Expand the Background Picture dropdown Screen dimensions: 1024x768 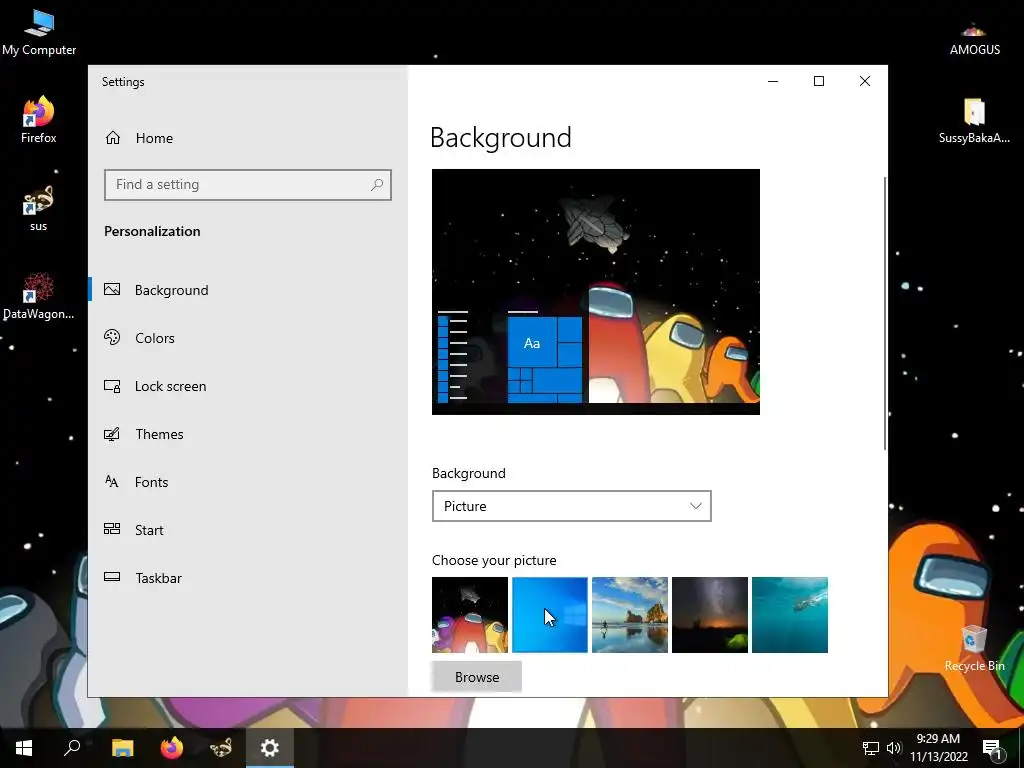click(x=571, y=506)
